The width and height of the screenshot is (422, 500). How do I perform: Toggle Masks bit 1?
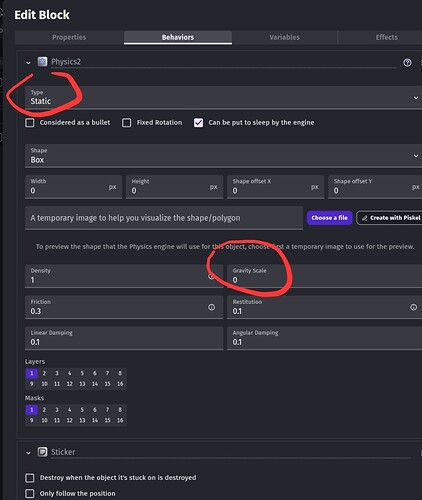32,410
